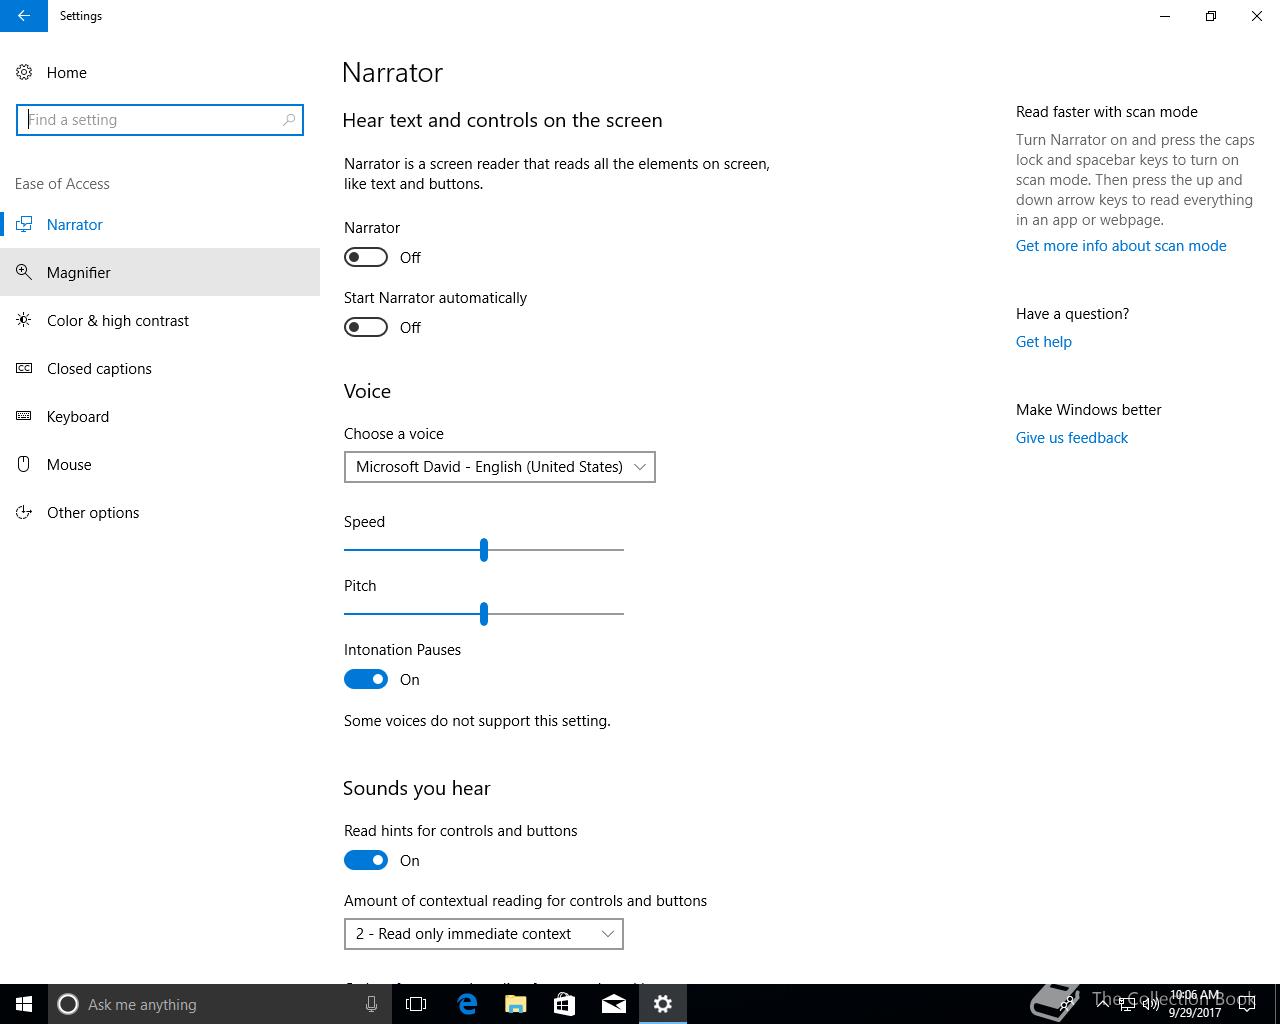Switch to Mouse settings page
This screenshot has height=1024, width=1280.
160,464
